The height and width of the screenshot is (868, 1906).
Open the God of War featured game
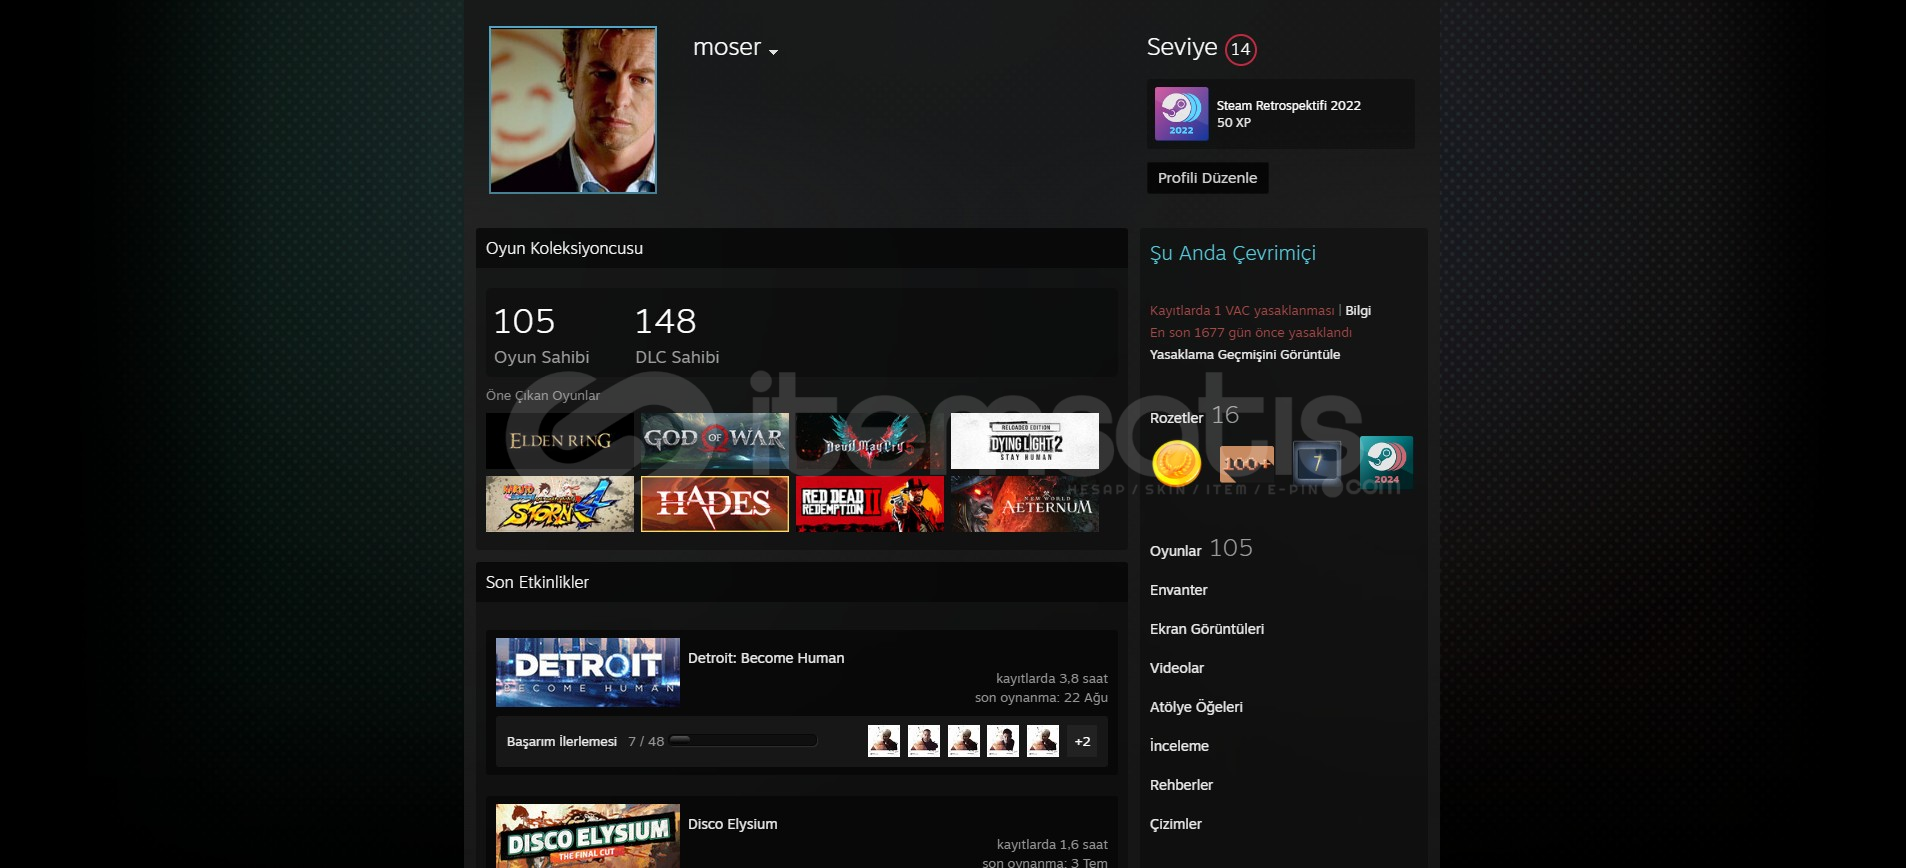coord(715,441)
